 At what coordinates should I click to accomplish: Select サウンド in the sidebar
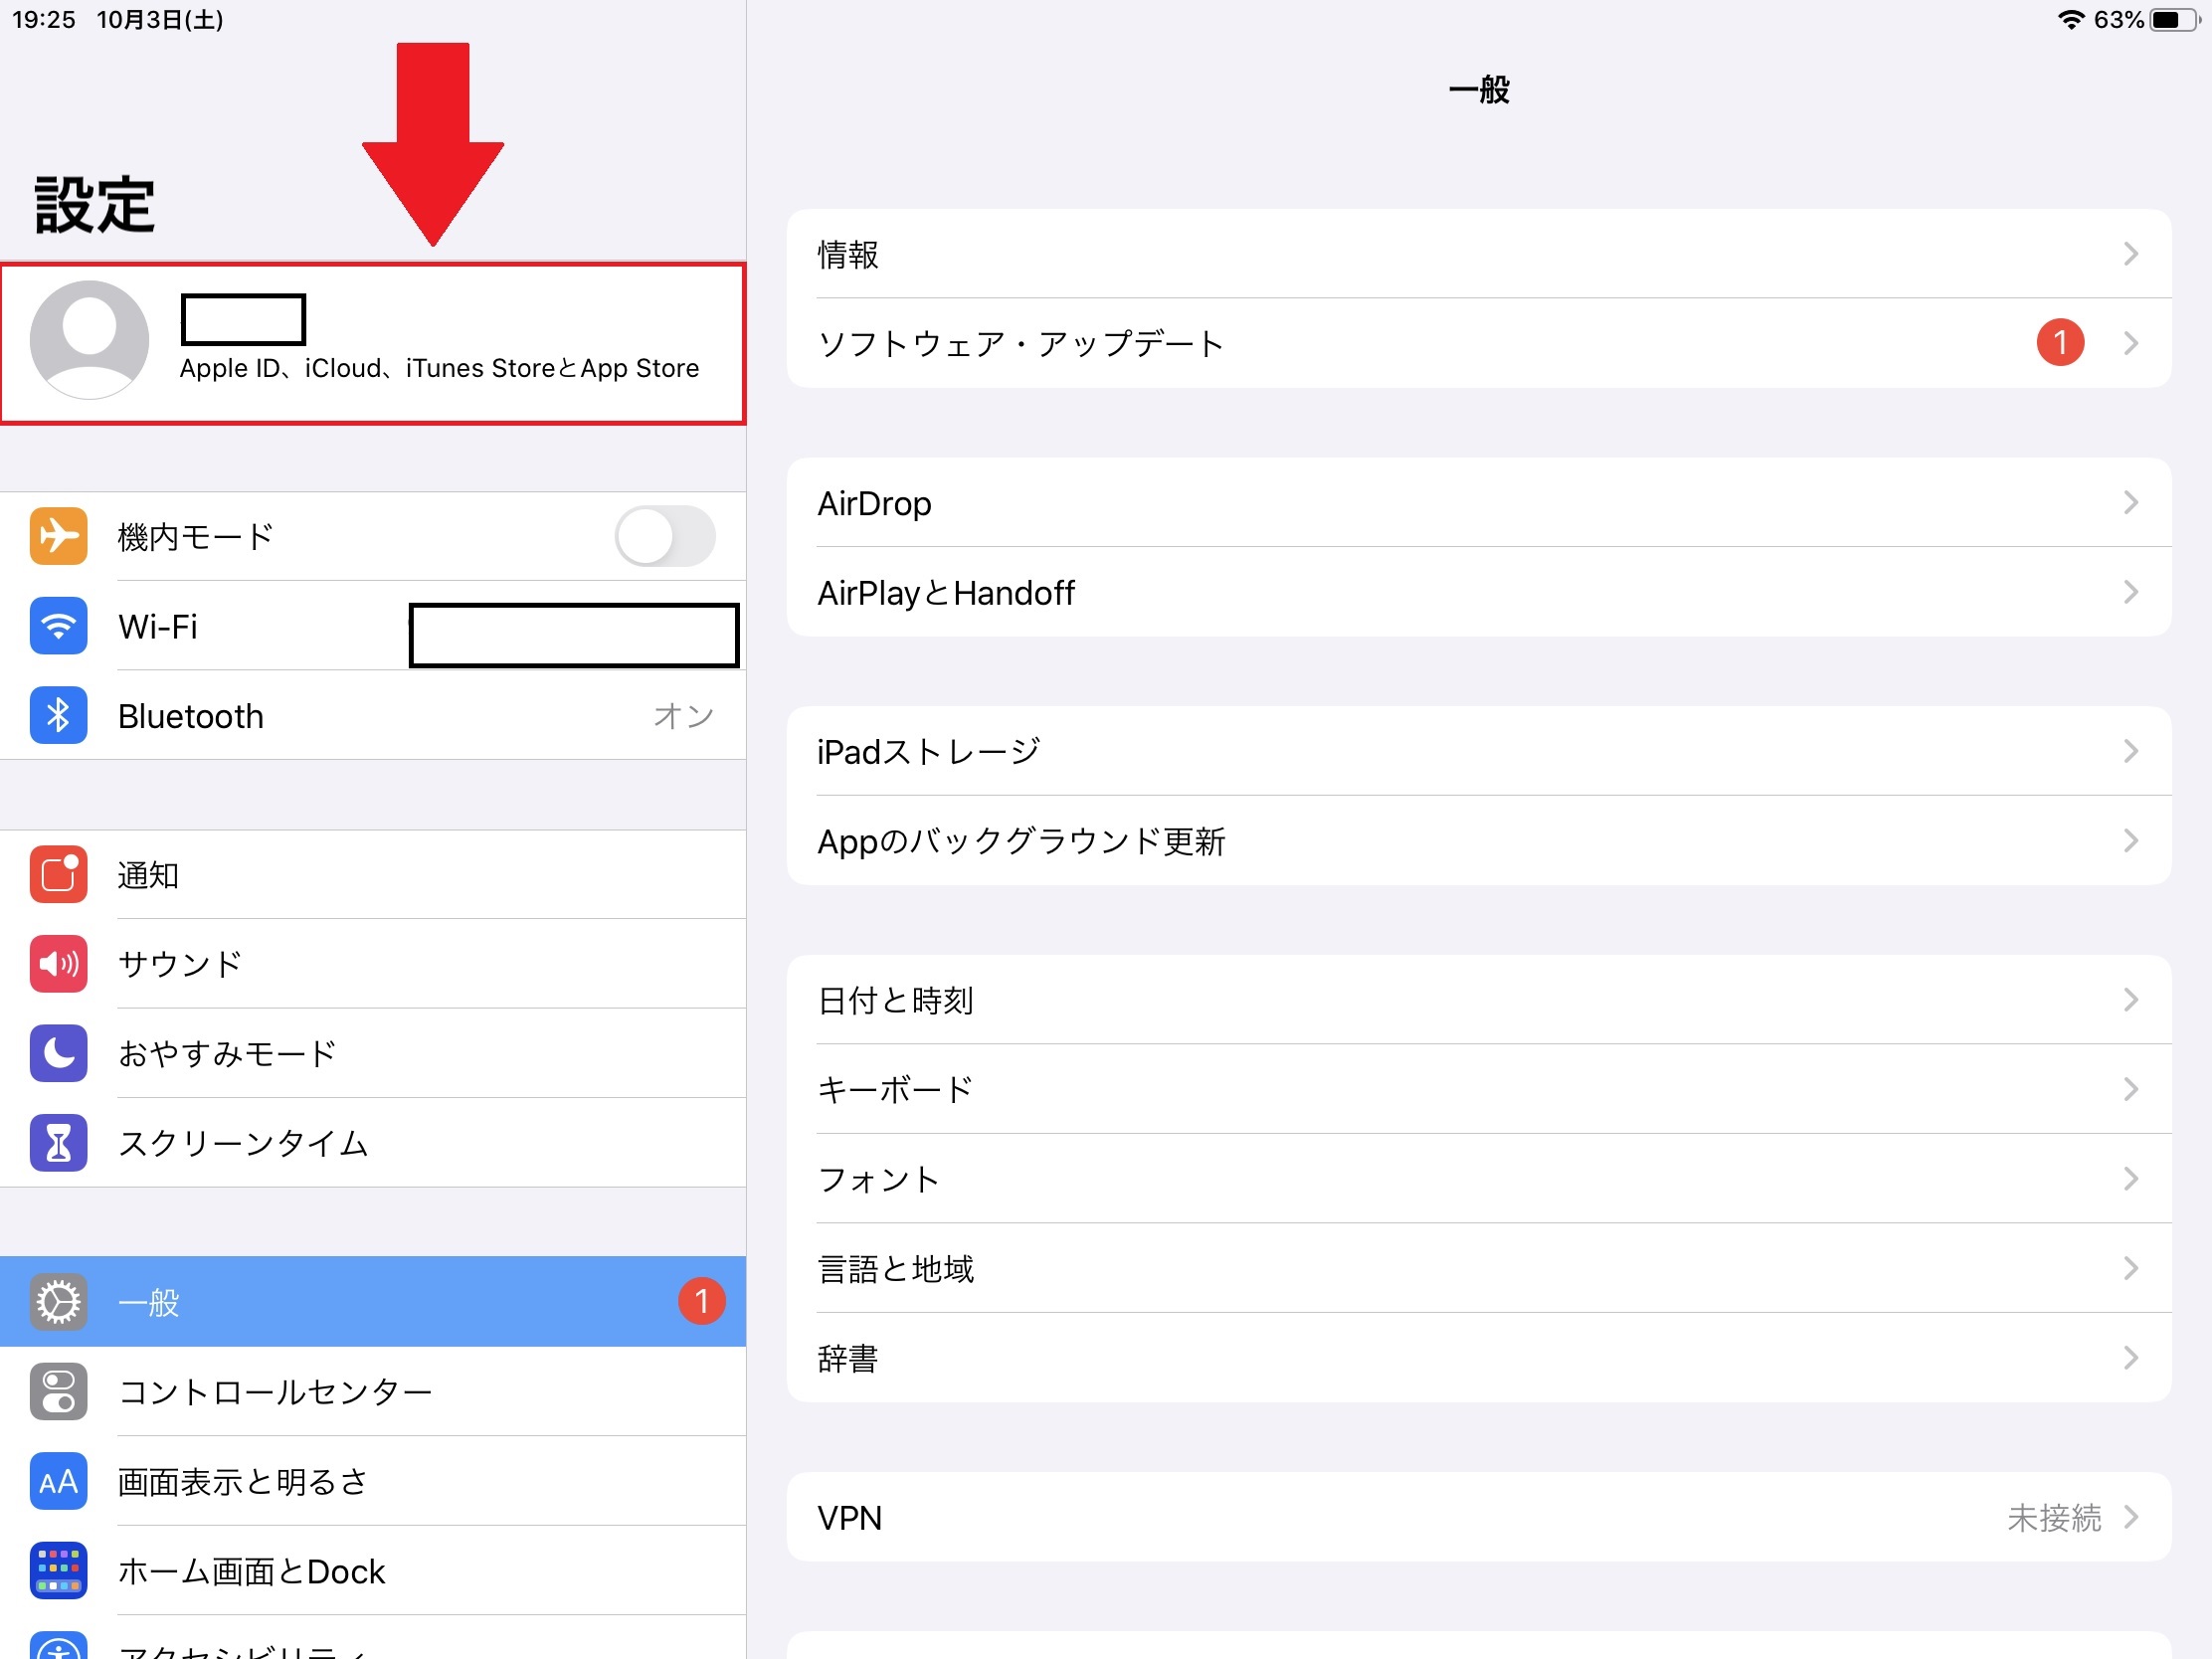tap(373, 964)
